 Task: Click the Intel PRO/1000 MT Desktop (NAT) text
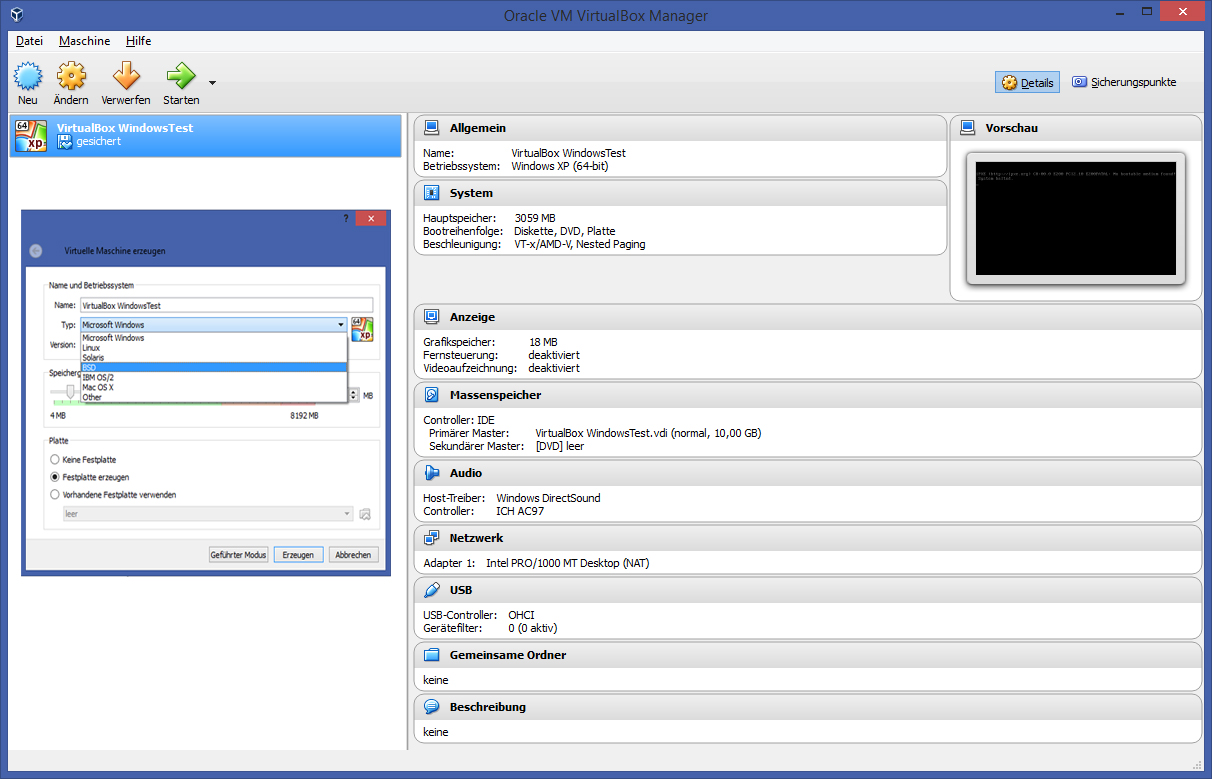[567, 563]
